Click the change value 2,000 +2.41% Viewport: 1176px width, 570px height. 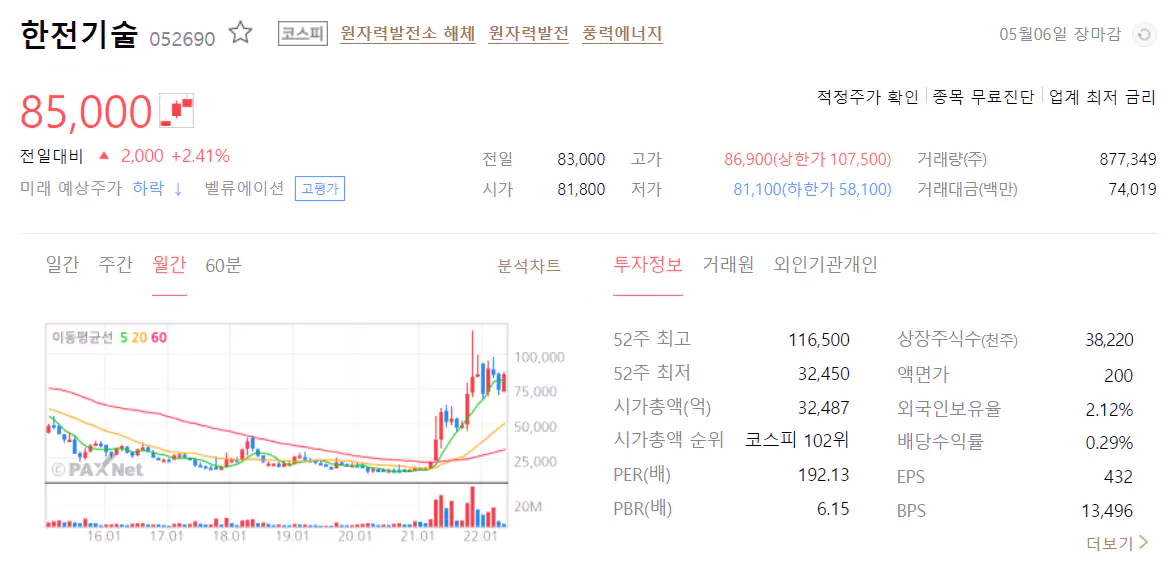175,156
